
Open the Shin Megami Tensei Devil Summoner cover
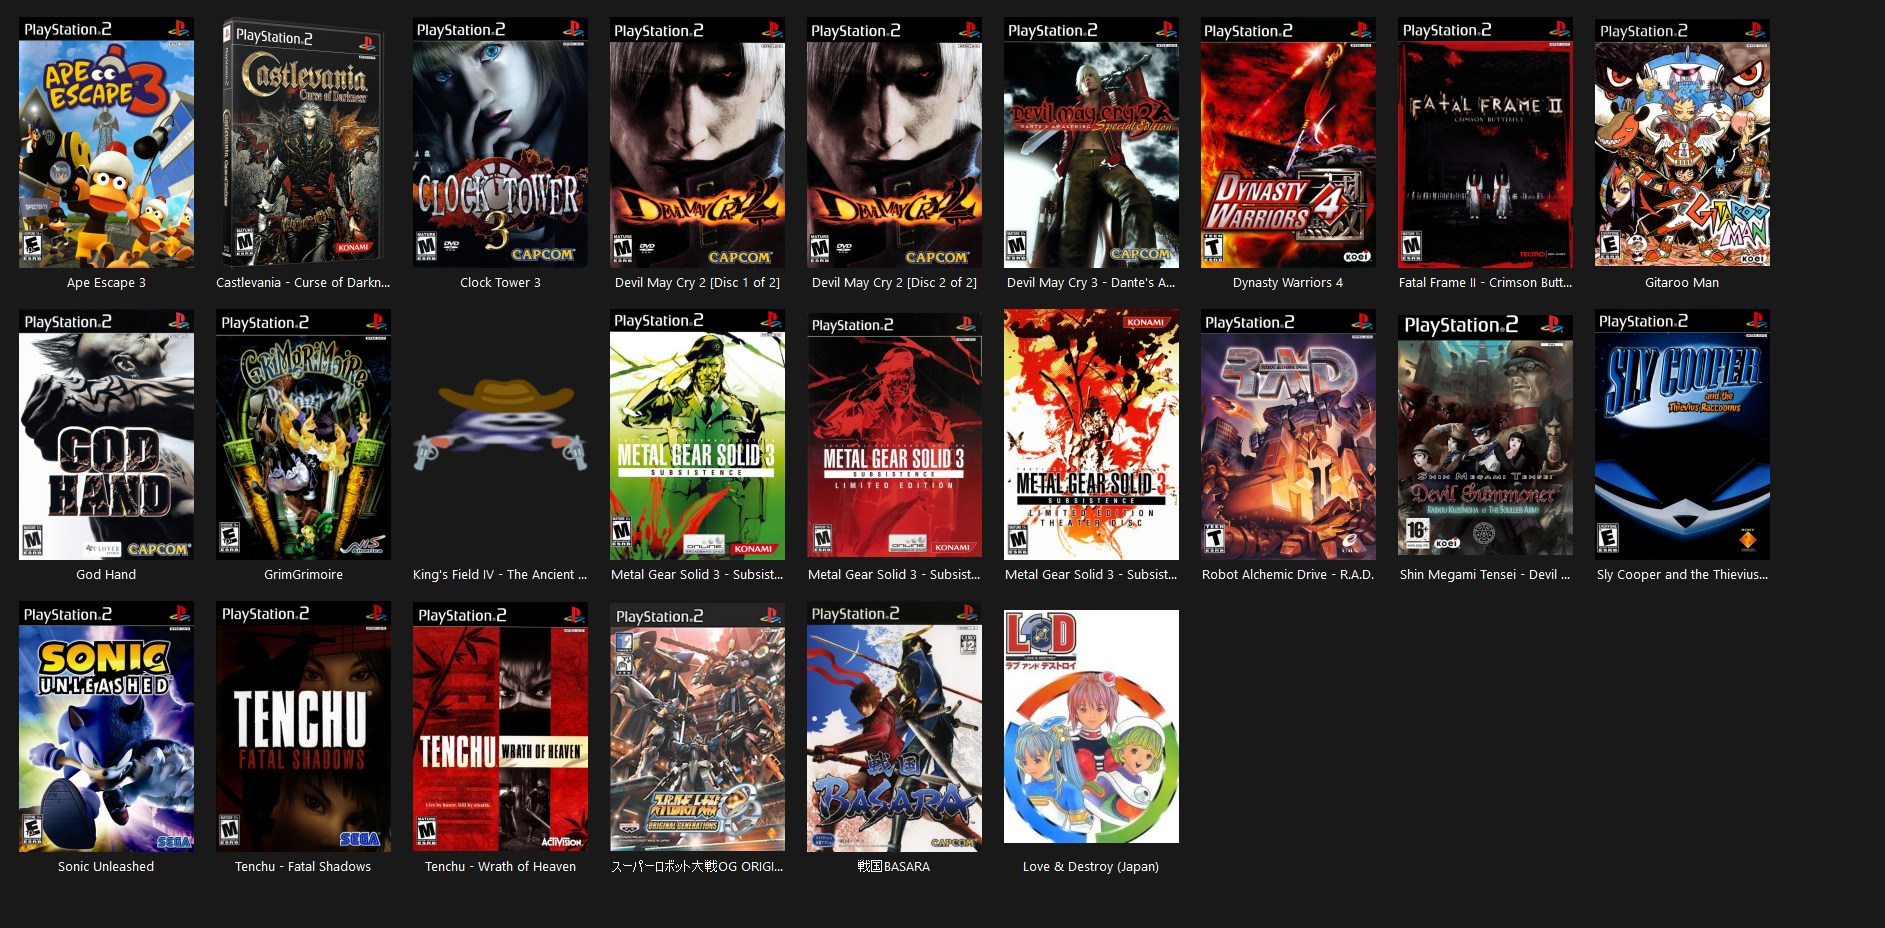click(1485, 435)
